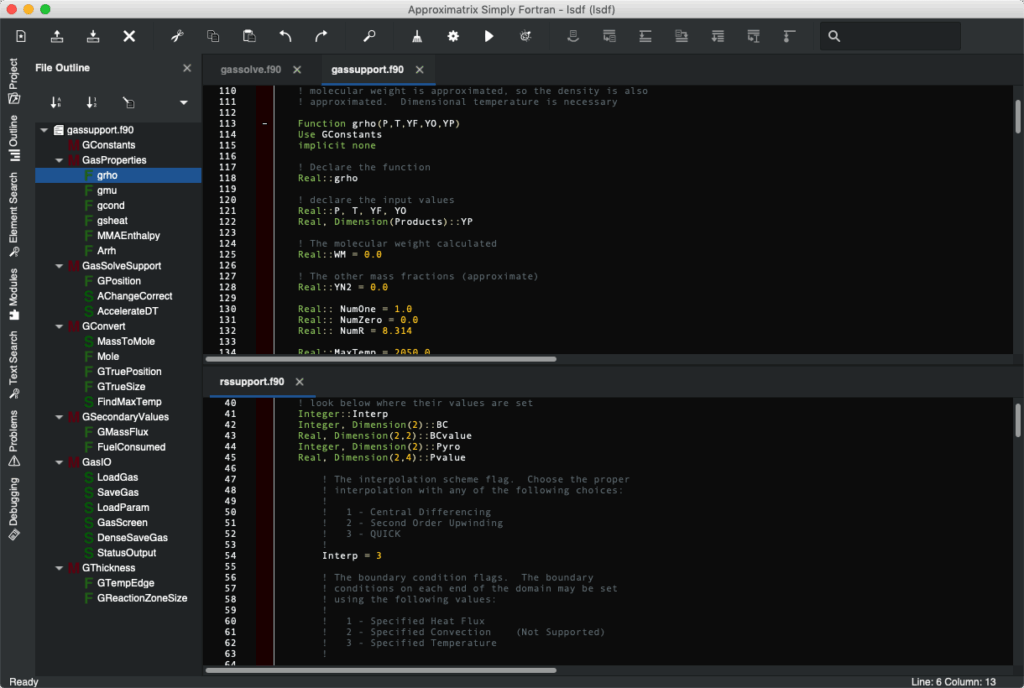Sort outline alphabetically A-Z
Image resolution: width=1024 pixels, height=688 pixels.
(56, 102)
